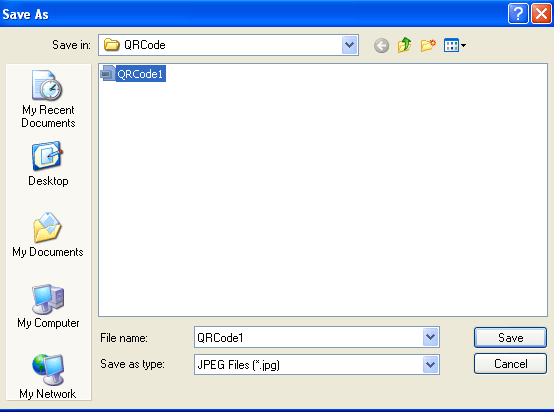Open the View Menu icon
The image size is (554, 412).
452,45
